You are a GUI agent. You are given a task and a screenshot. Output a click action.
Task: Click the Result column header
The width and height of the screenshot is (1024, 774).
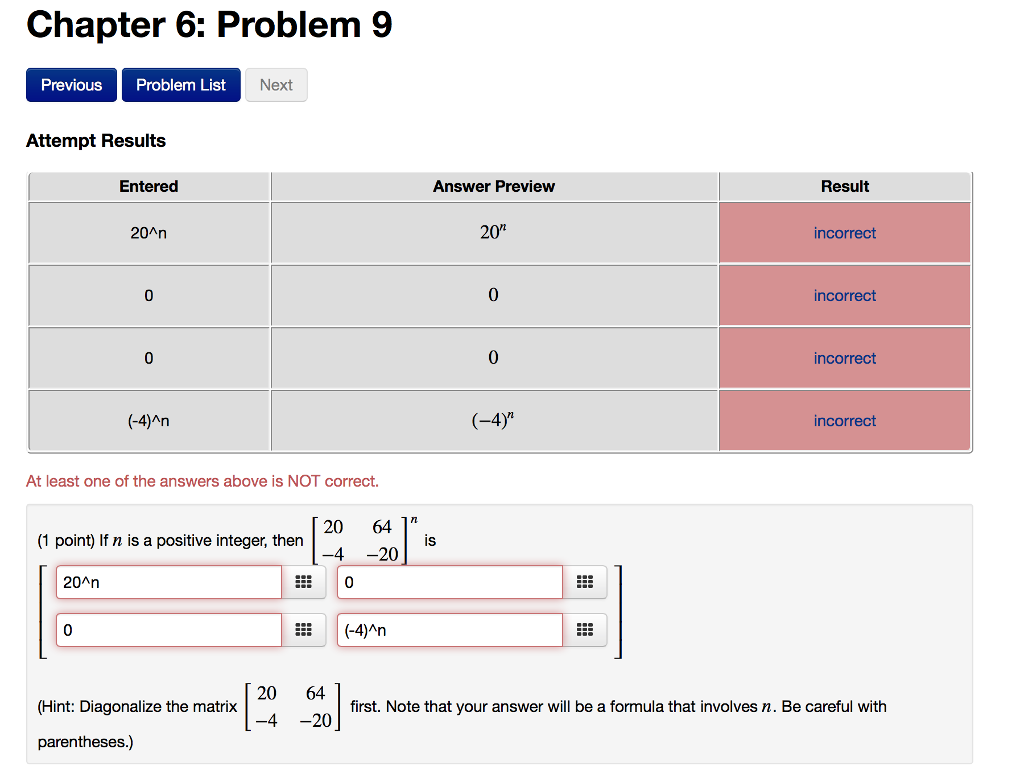pos(845,186)
